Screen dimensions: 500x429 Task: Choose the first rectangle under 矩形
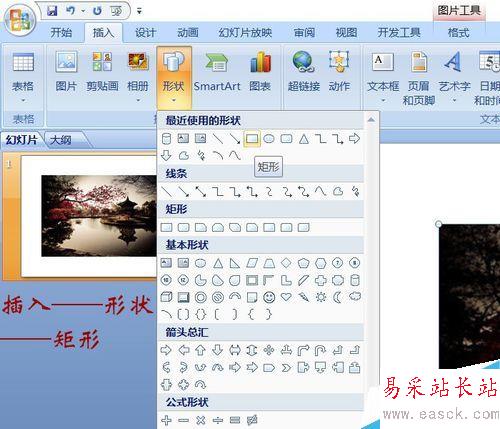166,228
